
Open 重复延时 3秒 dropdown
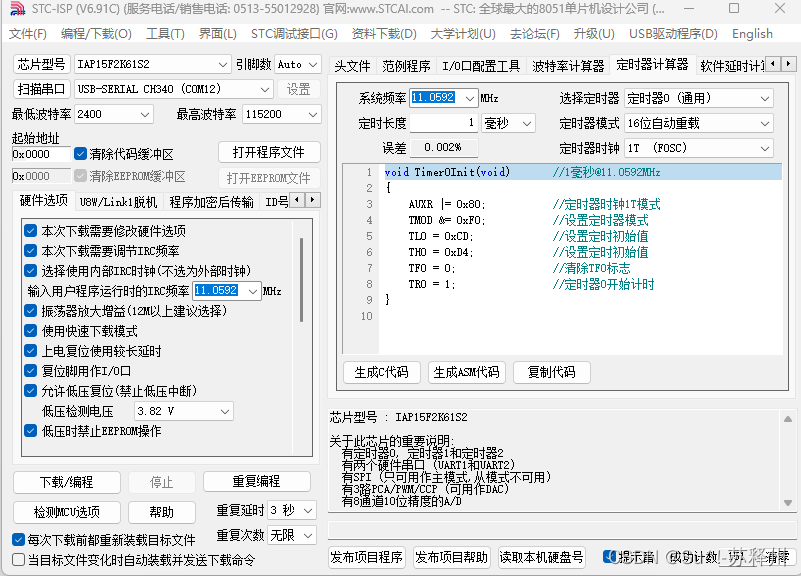292,510
